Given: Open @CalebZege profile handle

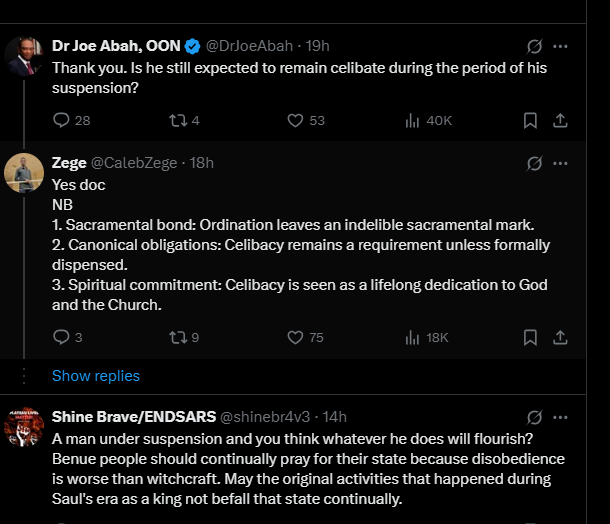Looking at the screenshot, I should tap(134, 163).
